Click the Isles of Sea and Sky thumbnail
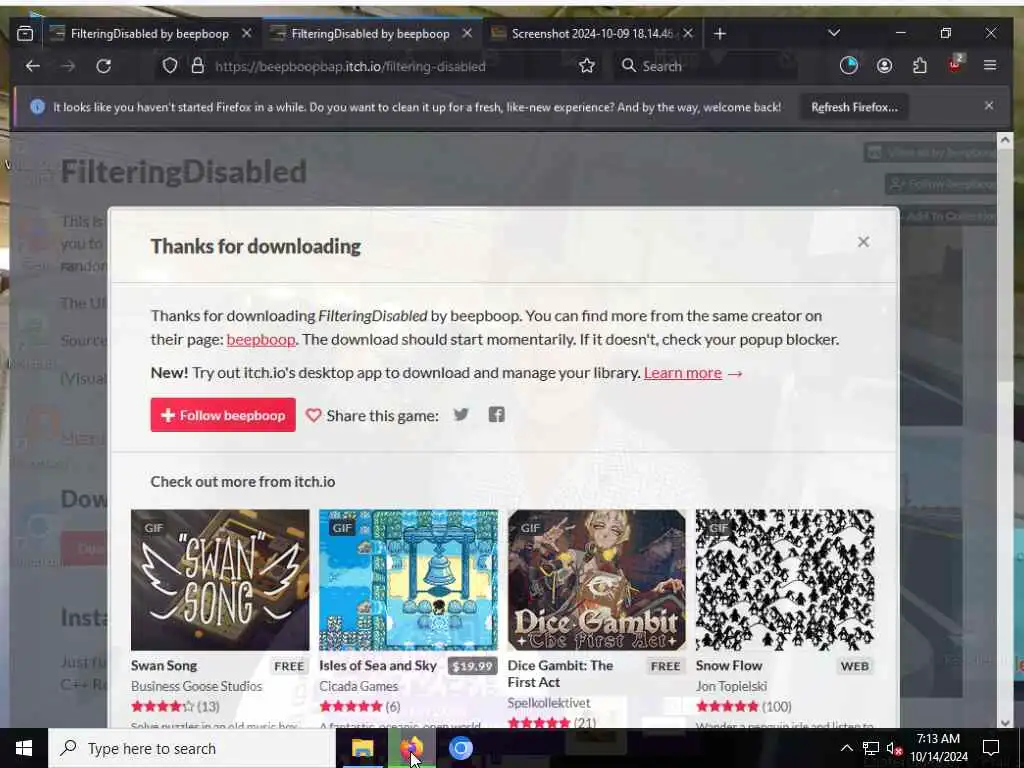The image size is (1024, 768). pyautogui.click(x=408, y=580)
